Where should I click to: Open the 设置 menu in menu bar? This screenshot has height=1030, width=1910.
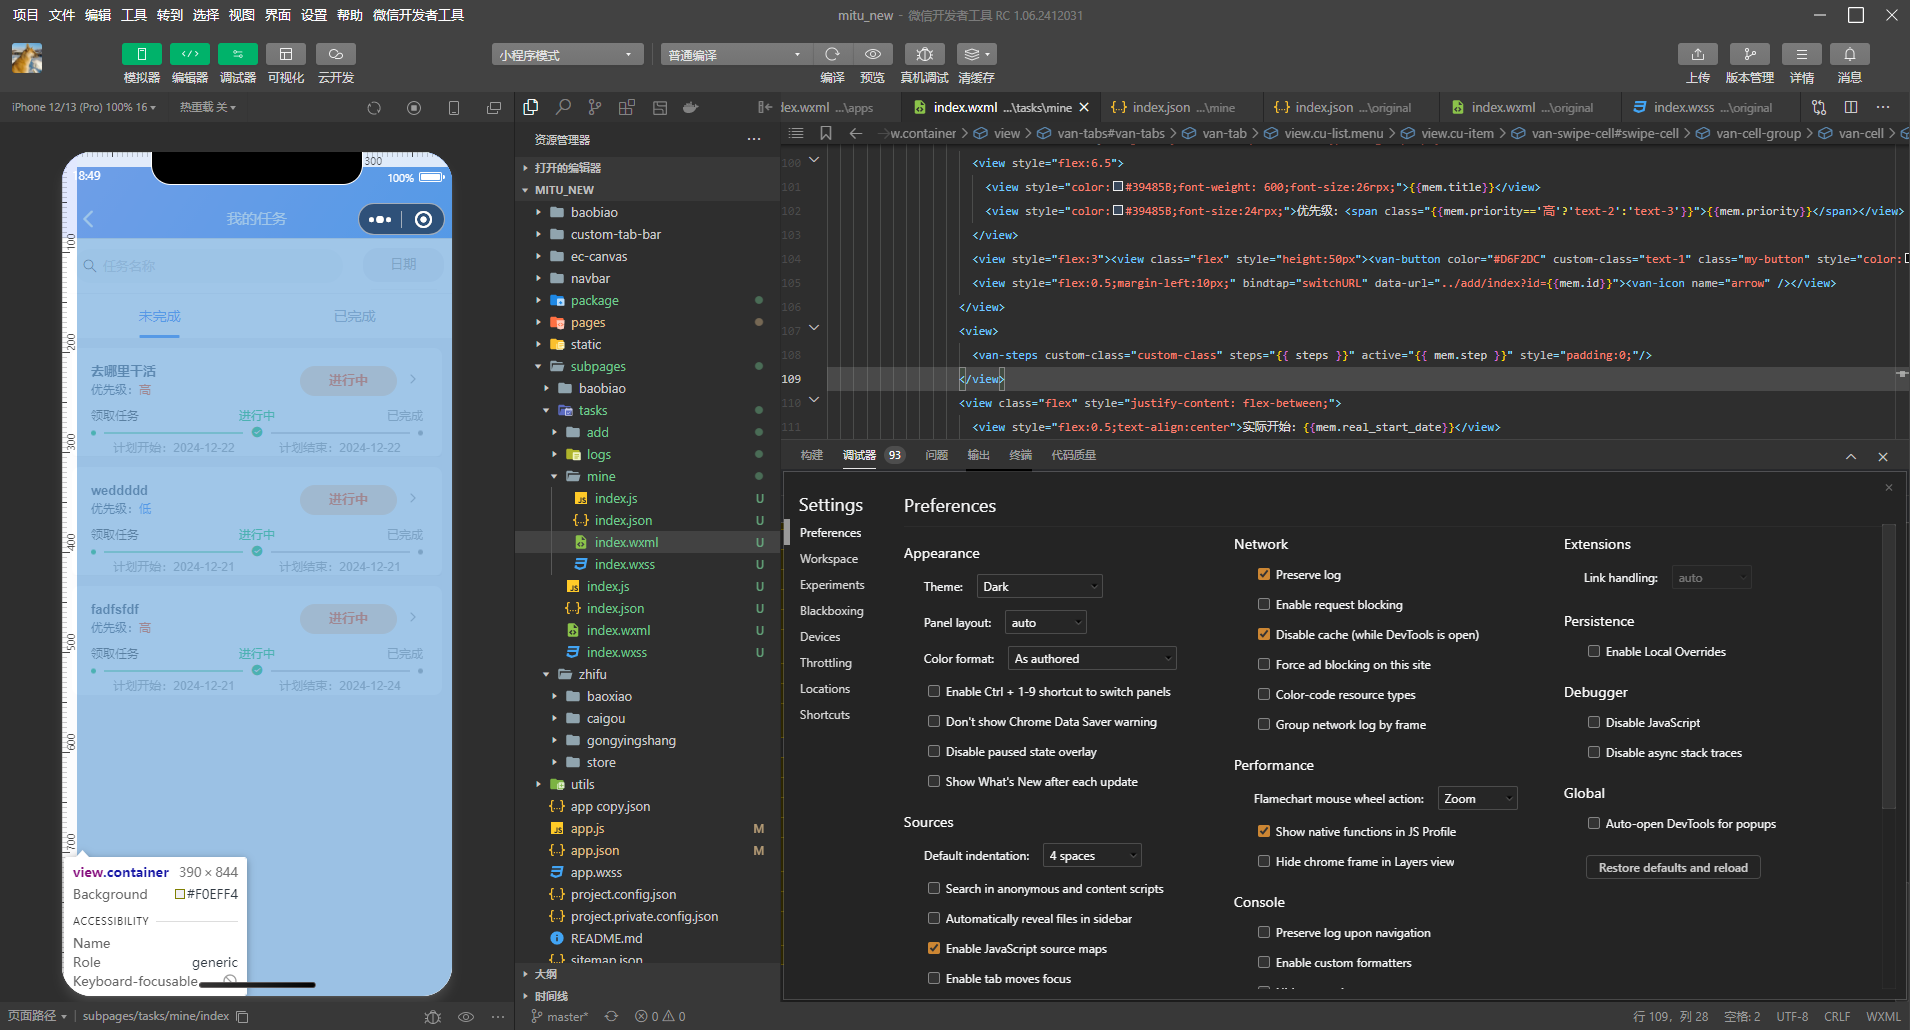314,15
